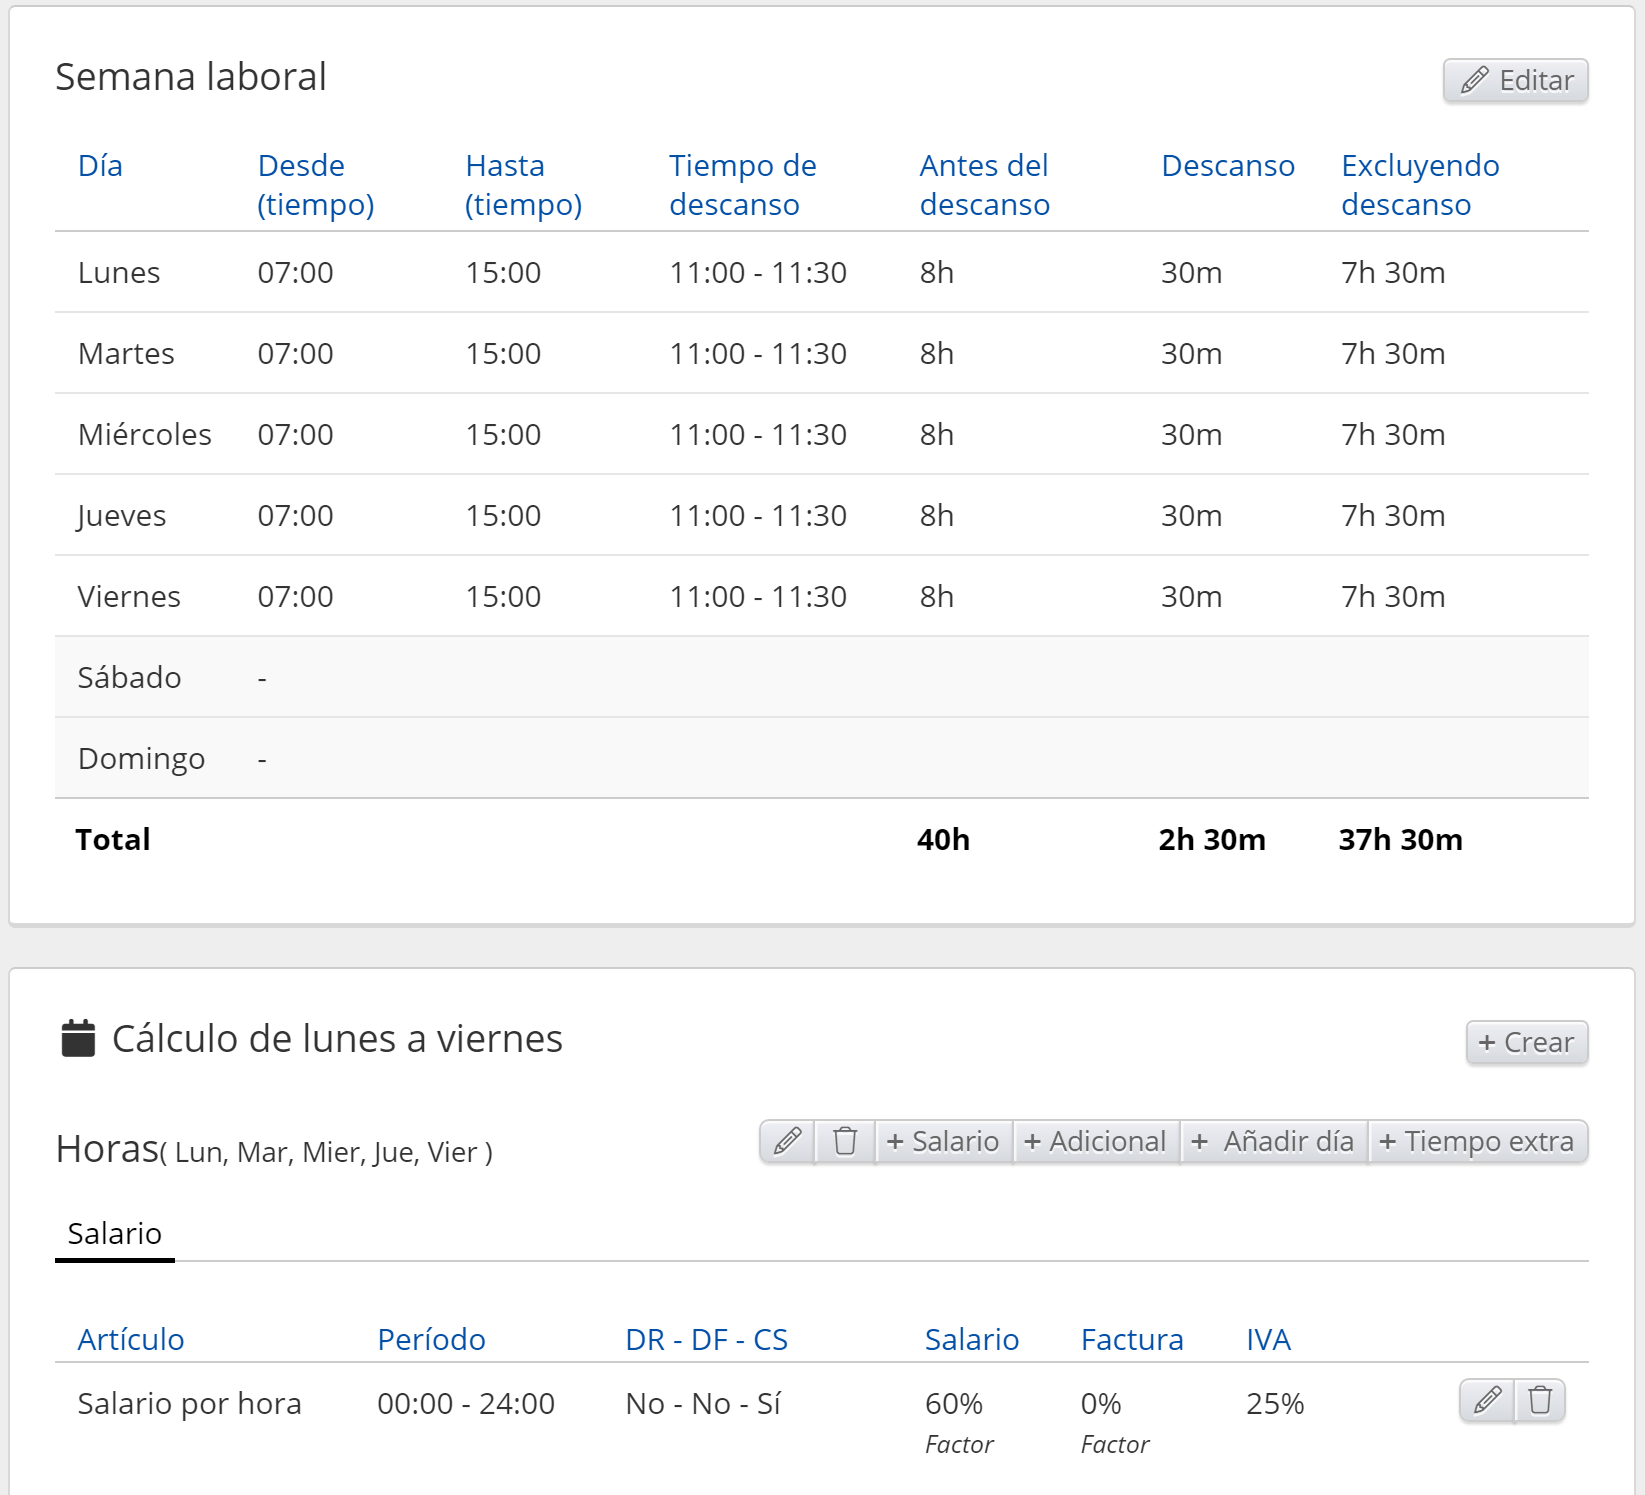1645x1495 pixels.
Task: Add overtime with + Tiempo extra
Action: (1477, 1141)
